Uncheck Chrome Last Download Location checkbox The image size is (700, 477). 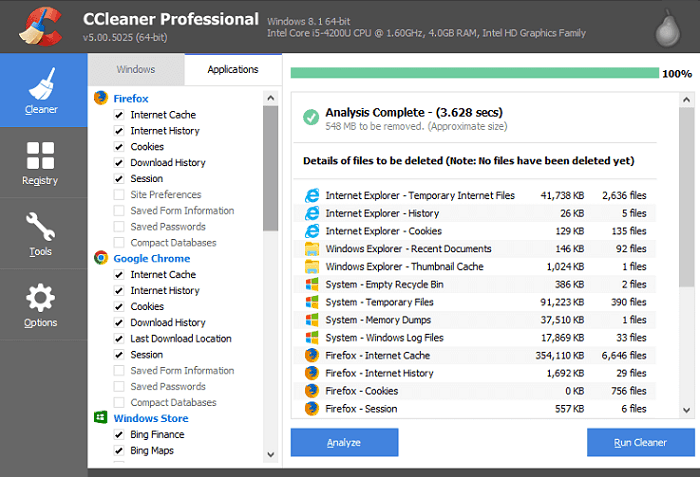click(x=119, y=339)
